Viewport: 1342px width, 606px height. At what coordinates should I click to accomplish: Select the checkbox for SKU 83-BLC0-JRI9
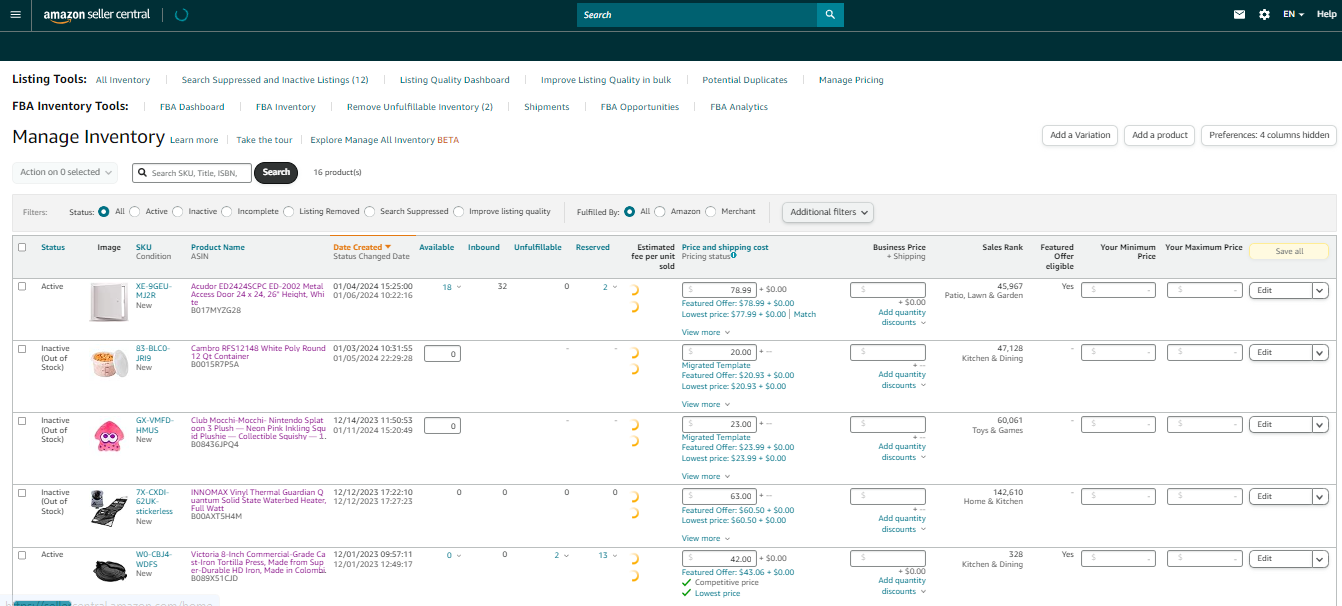point(22,348)
